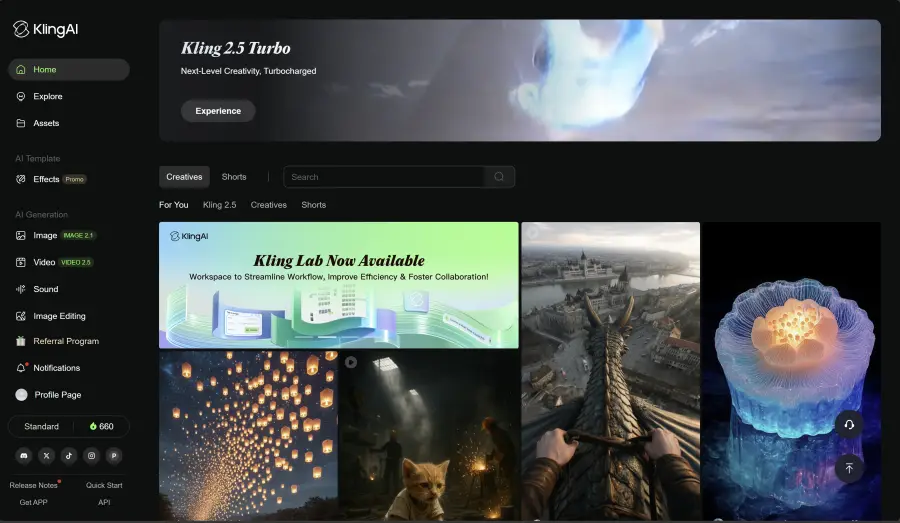
Task: Click the search magnifier icon
Action: point(499,177)
